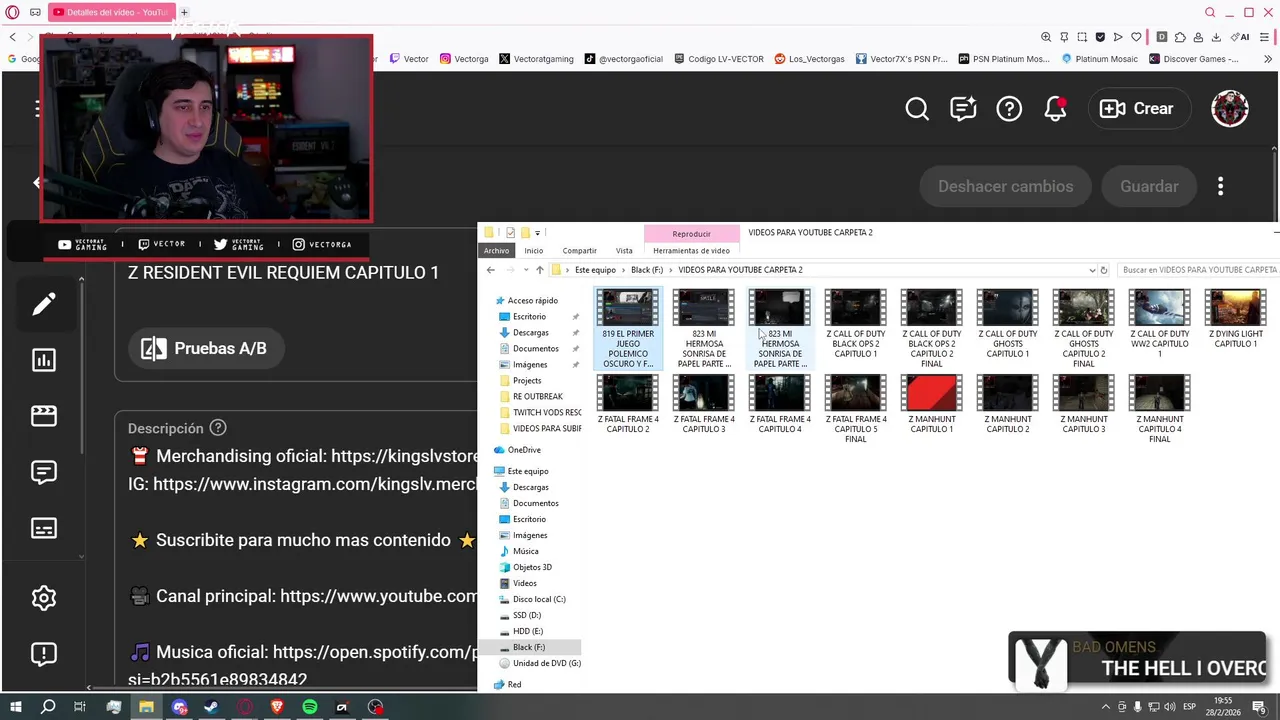The image size is (1280, 720).
Task: Expand the Explorer address path dropdown
Action: point(1091,270)
